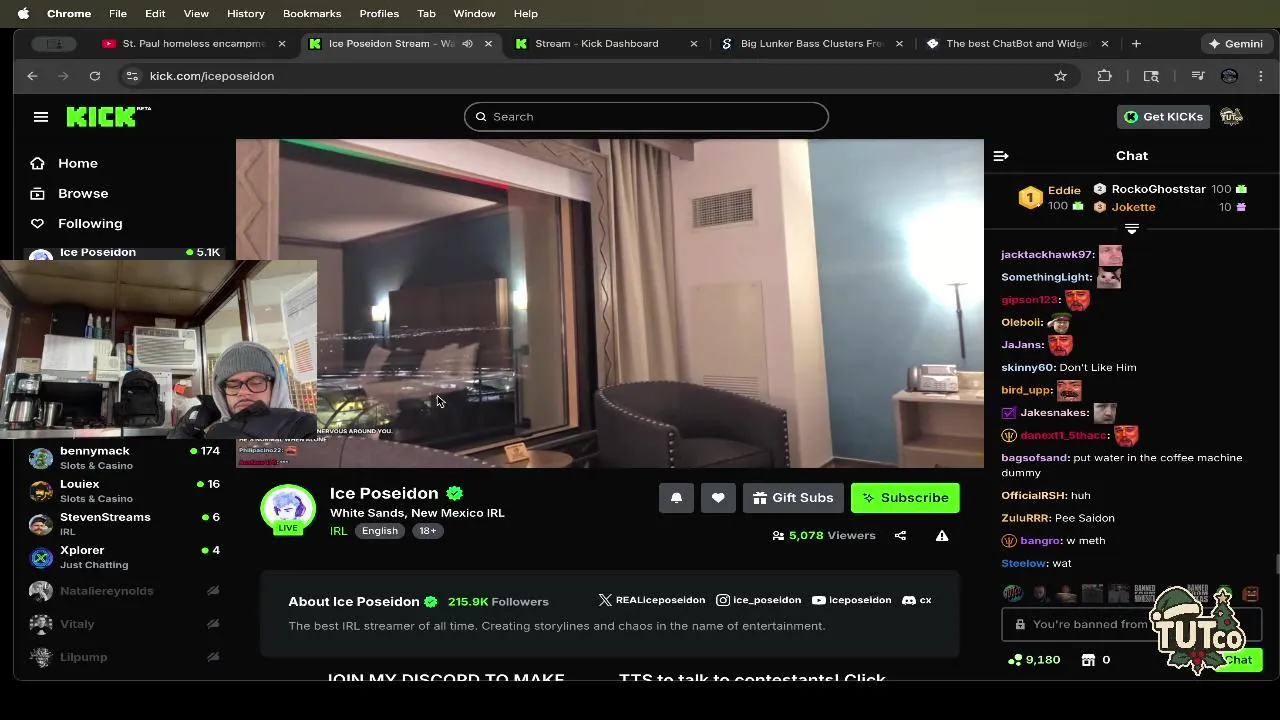
Task: Mute Ice Poseidon tab audio icon
Action: point(467,44)
